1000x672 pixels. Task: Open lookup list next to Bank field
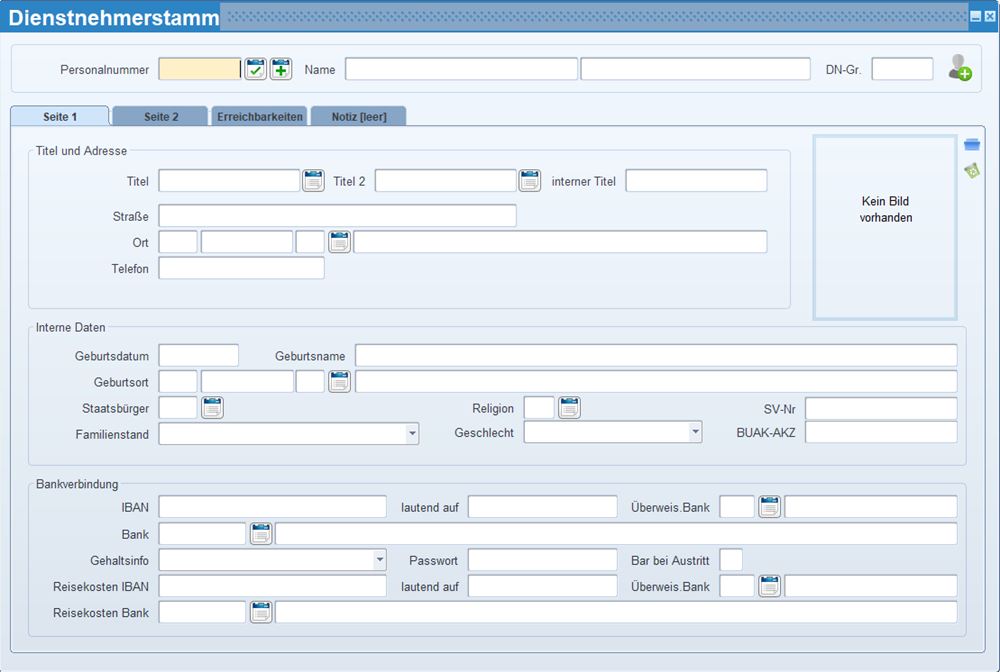point(261,534)
